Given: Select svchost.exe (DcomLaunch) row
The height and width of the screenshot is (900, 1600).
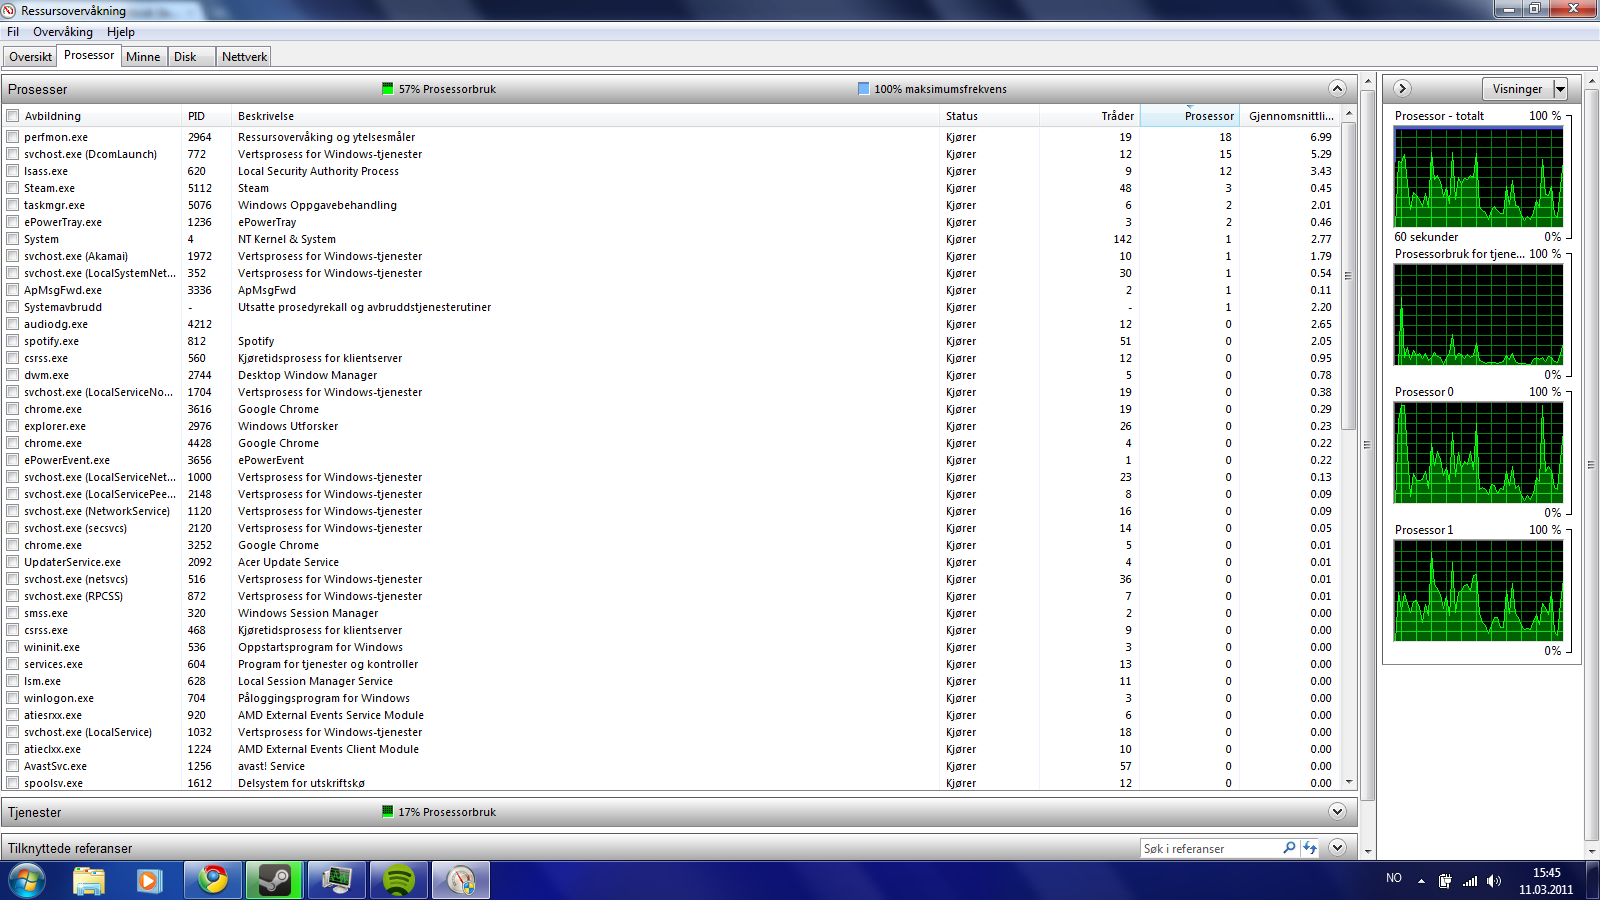Looking at the screenshot, I should point(670,154).
